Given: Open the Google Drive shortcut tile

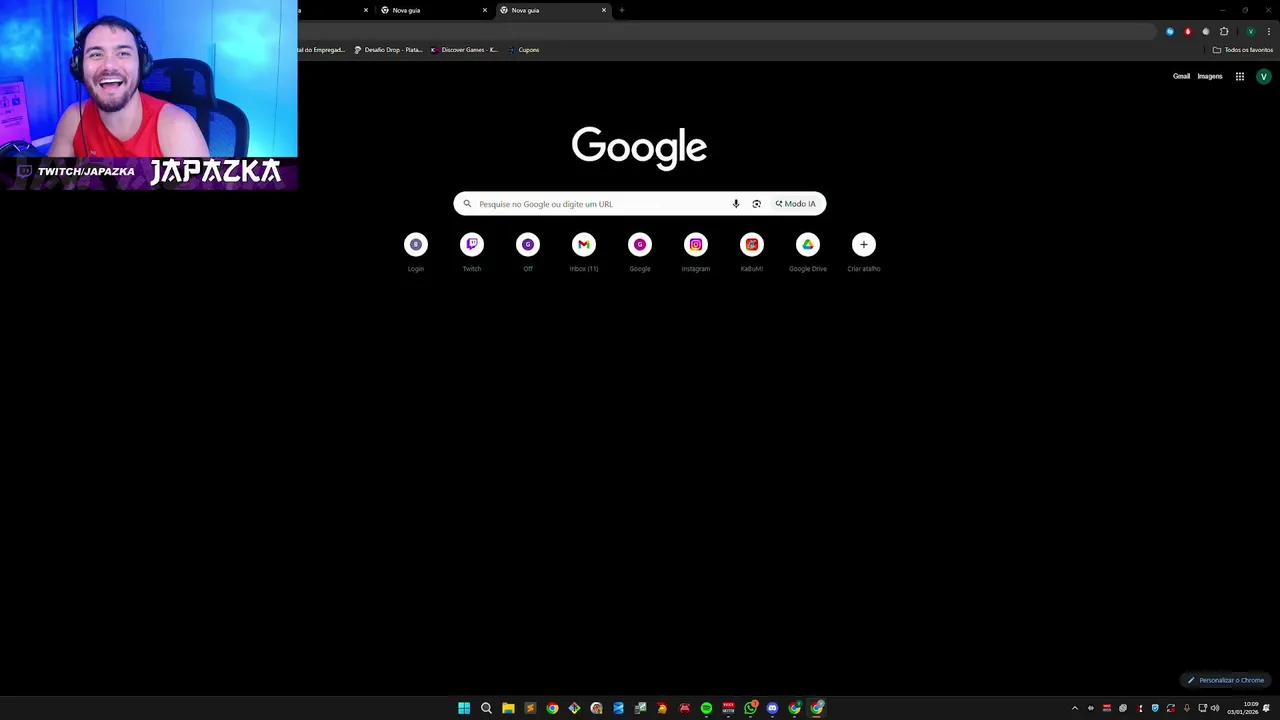Looking at the screenshot, I should [x=808, y=252].
